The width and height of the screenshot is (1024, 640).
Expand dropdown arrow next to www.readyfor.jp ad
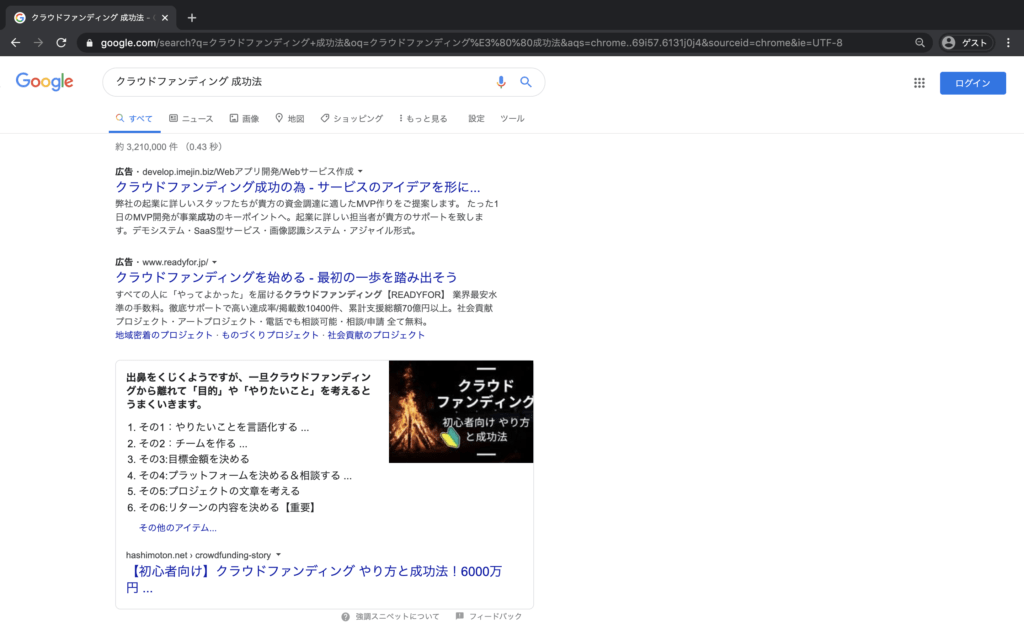[215, 263]
